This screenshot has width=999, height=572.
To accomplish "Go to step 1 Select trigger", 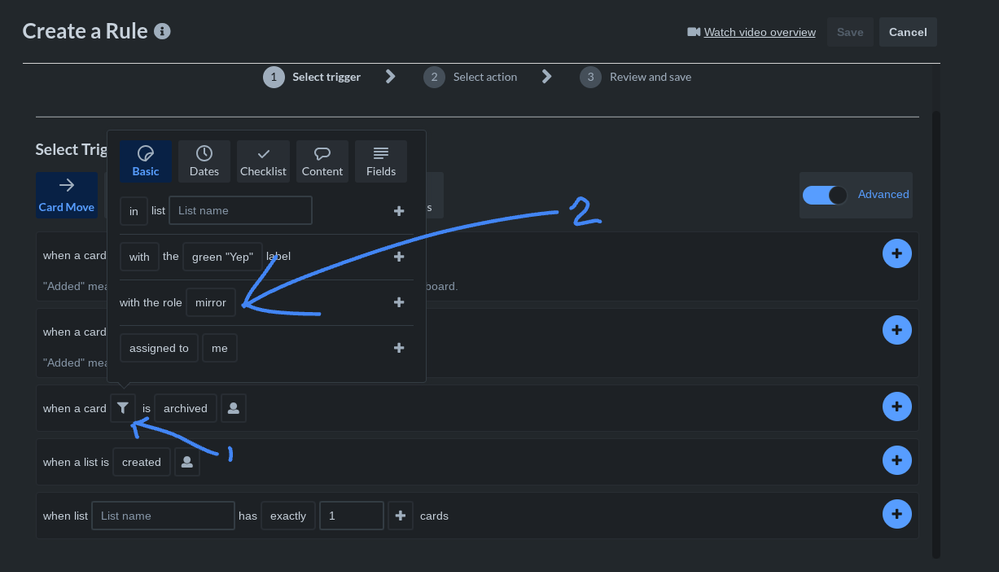I will click(312, 77).
